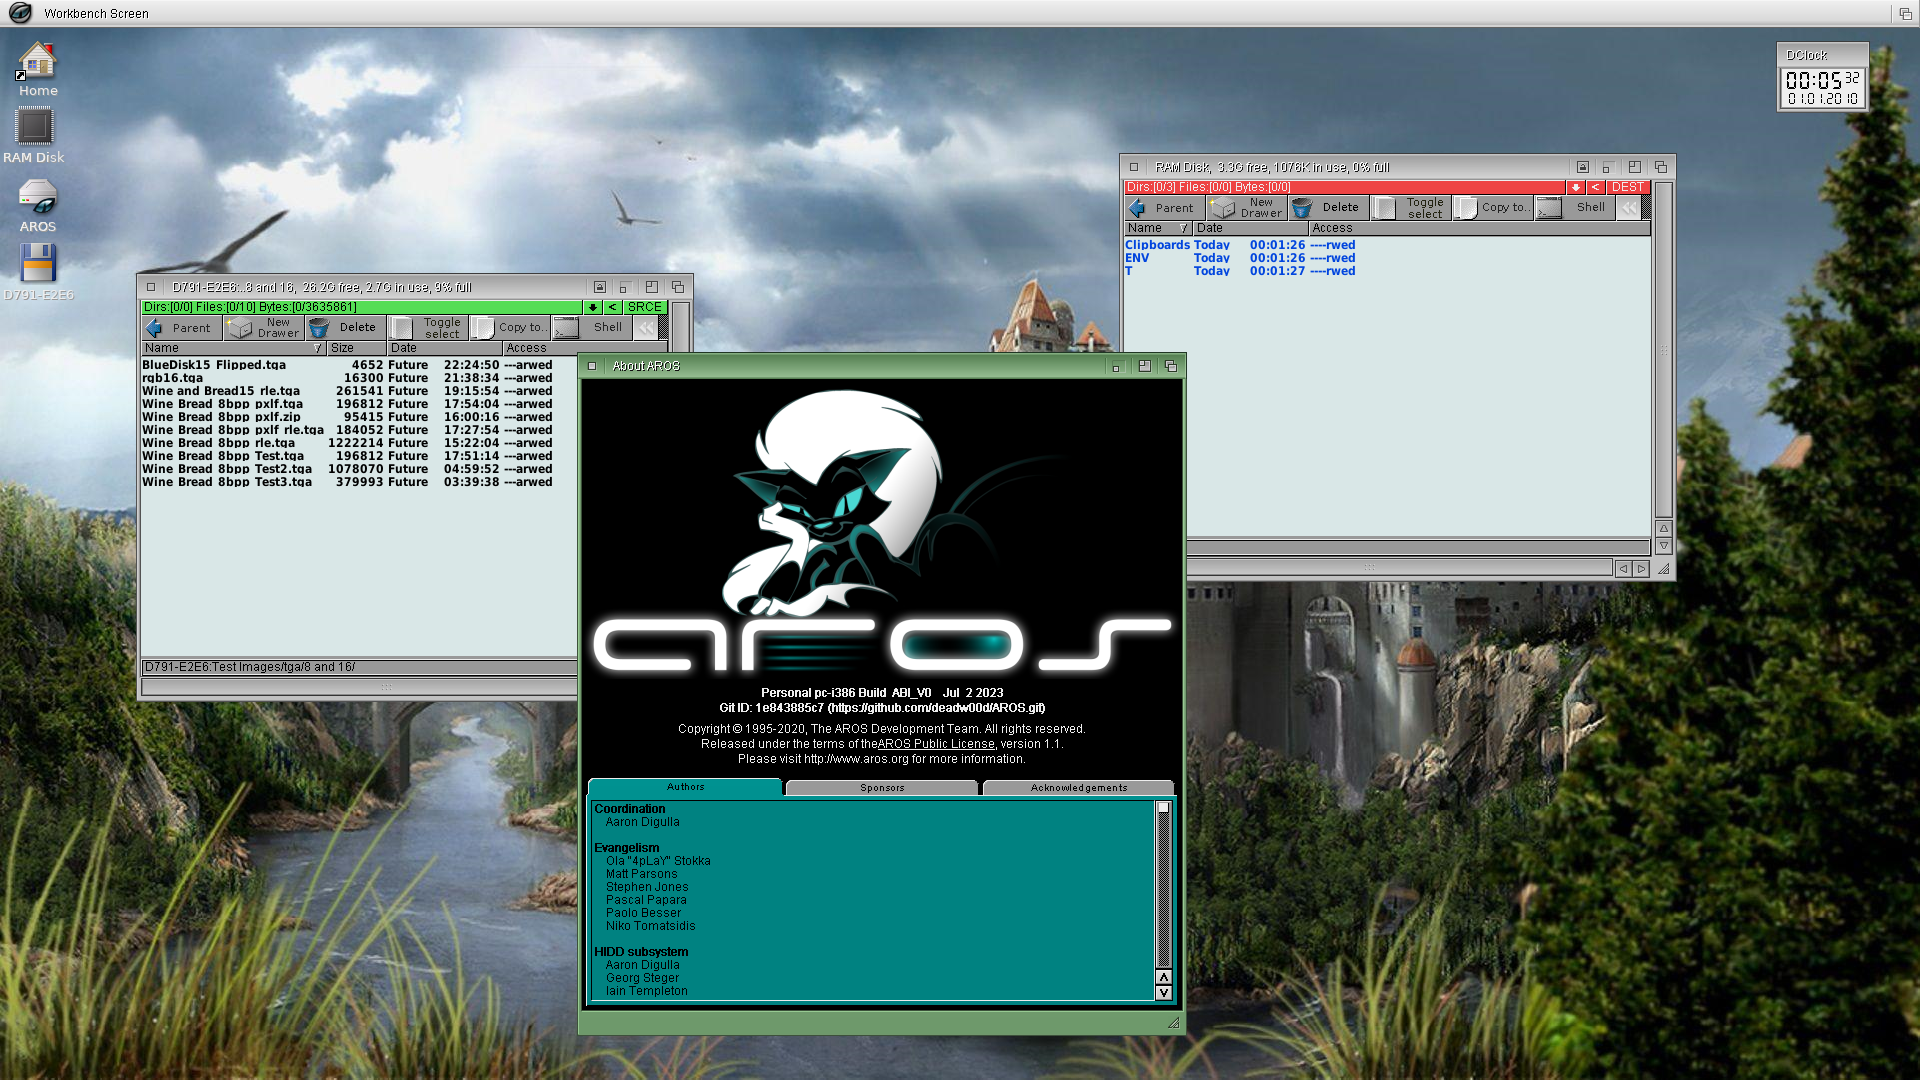
Task: Click Date column header in RAM Disk window
Action: coord(1250,228)
